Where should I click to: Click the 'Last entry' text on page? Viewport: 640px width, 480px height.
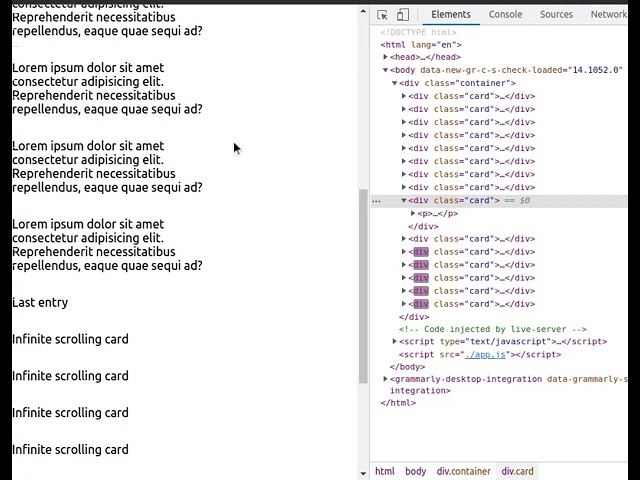(x=40, y=302)
